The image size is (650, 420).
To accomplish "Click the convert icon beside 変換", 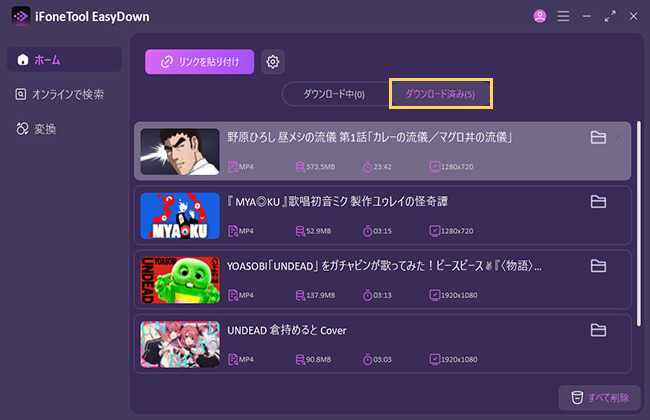I will (22, 129).
